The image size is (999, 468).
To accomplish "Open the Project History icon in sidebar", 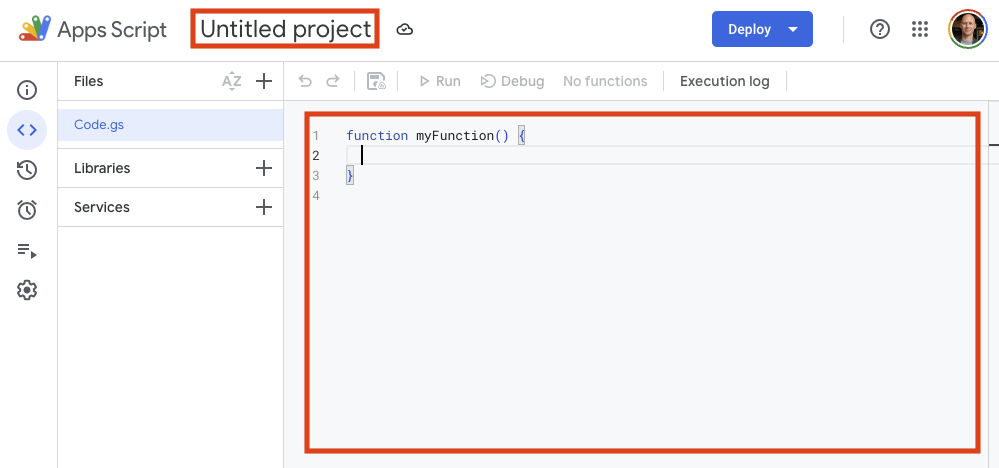I will [x=27, y=170].
